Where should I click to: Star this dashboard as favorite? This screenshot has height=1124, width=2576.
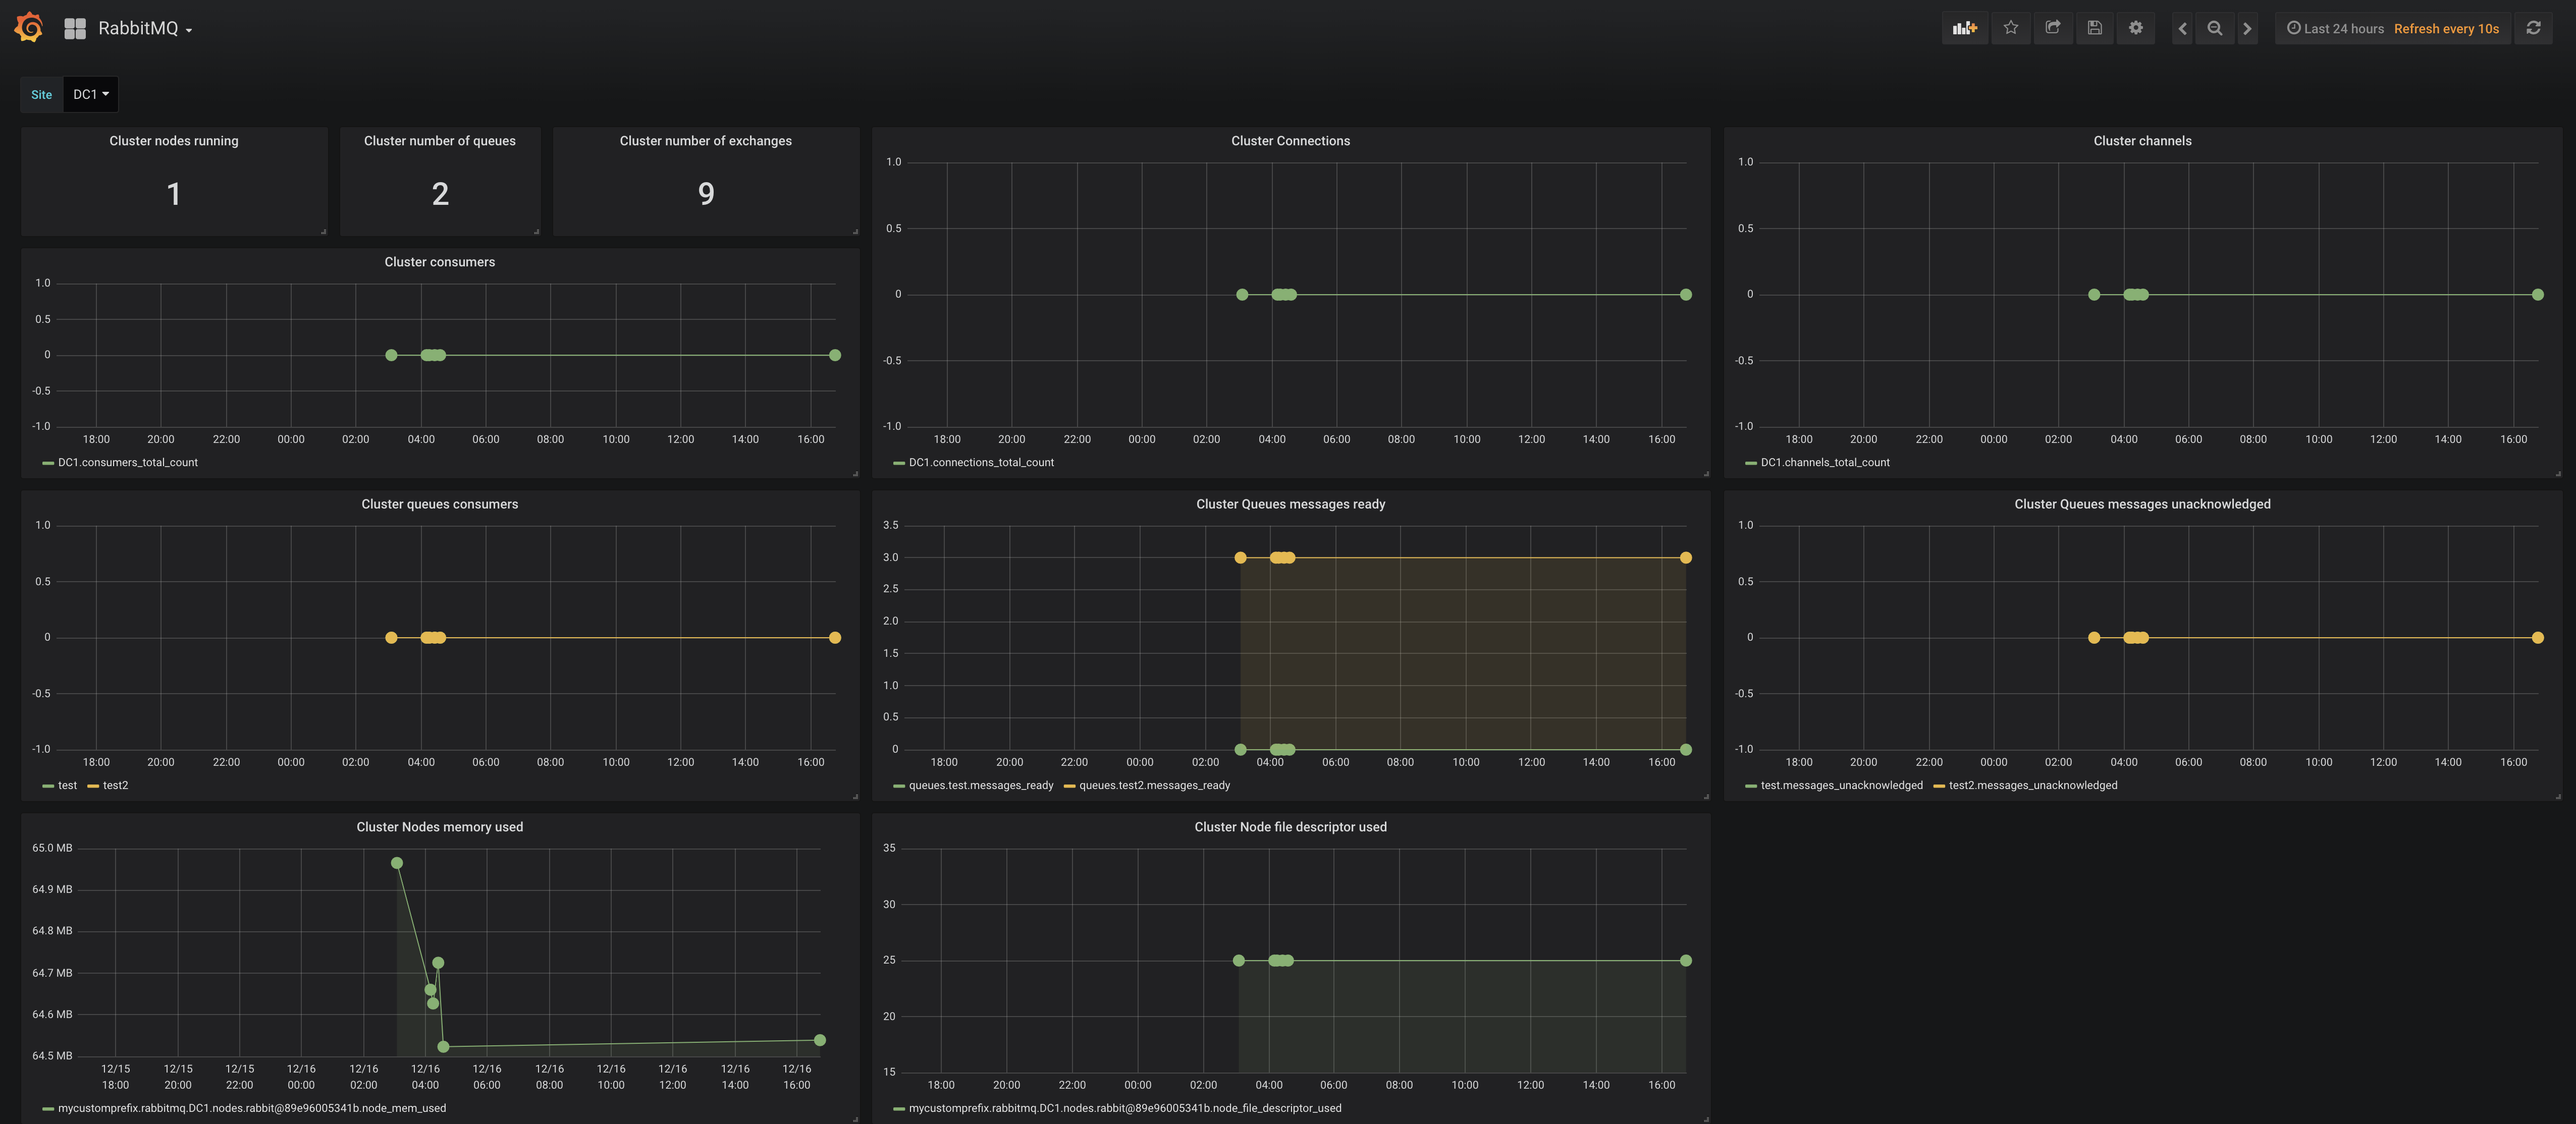pyautogui.click(x=2010, y=28)
